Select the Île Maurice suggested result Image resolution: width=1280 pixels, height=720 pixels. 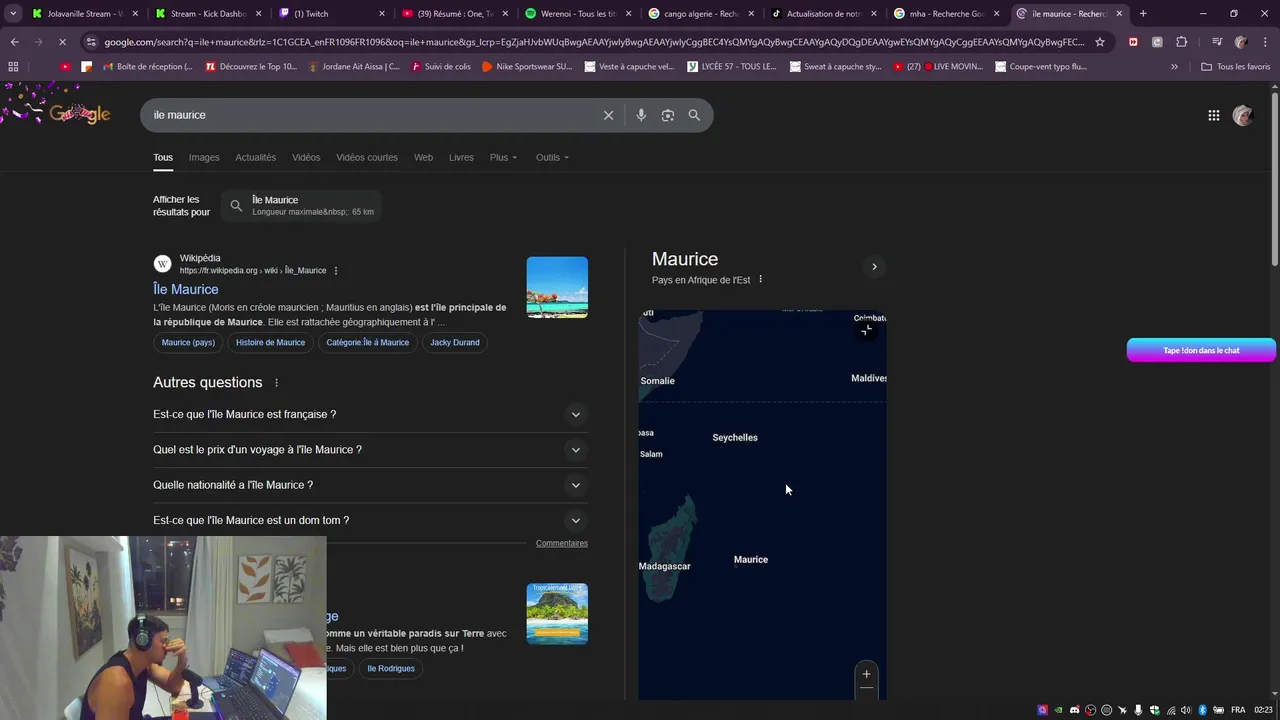coord(302,205)
